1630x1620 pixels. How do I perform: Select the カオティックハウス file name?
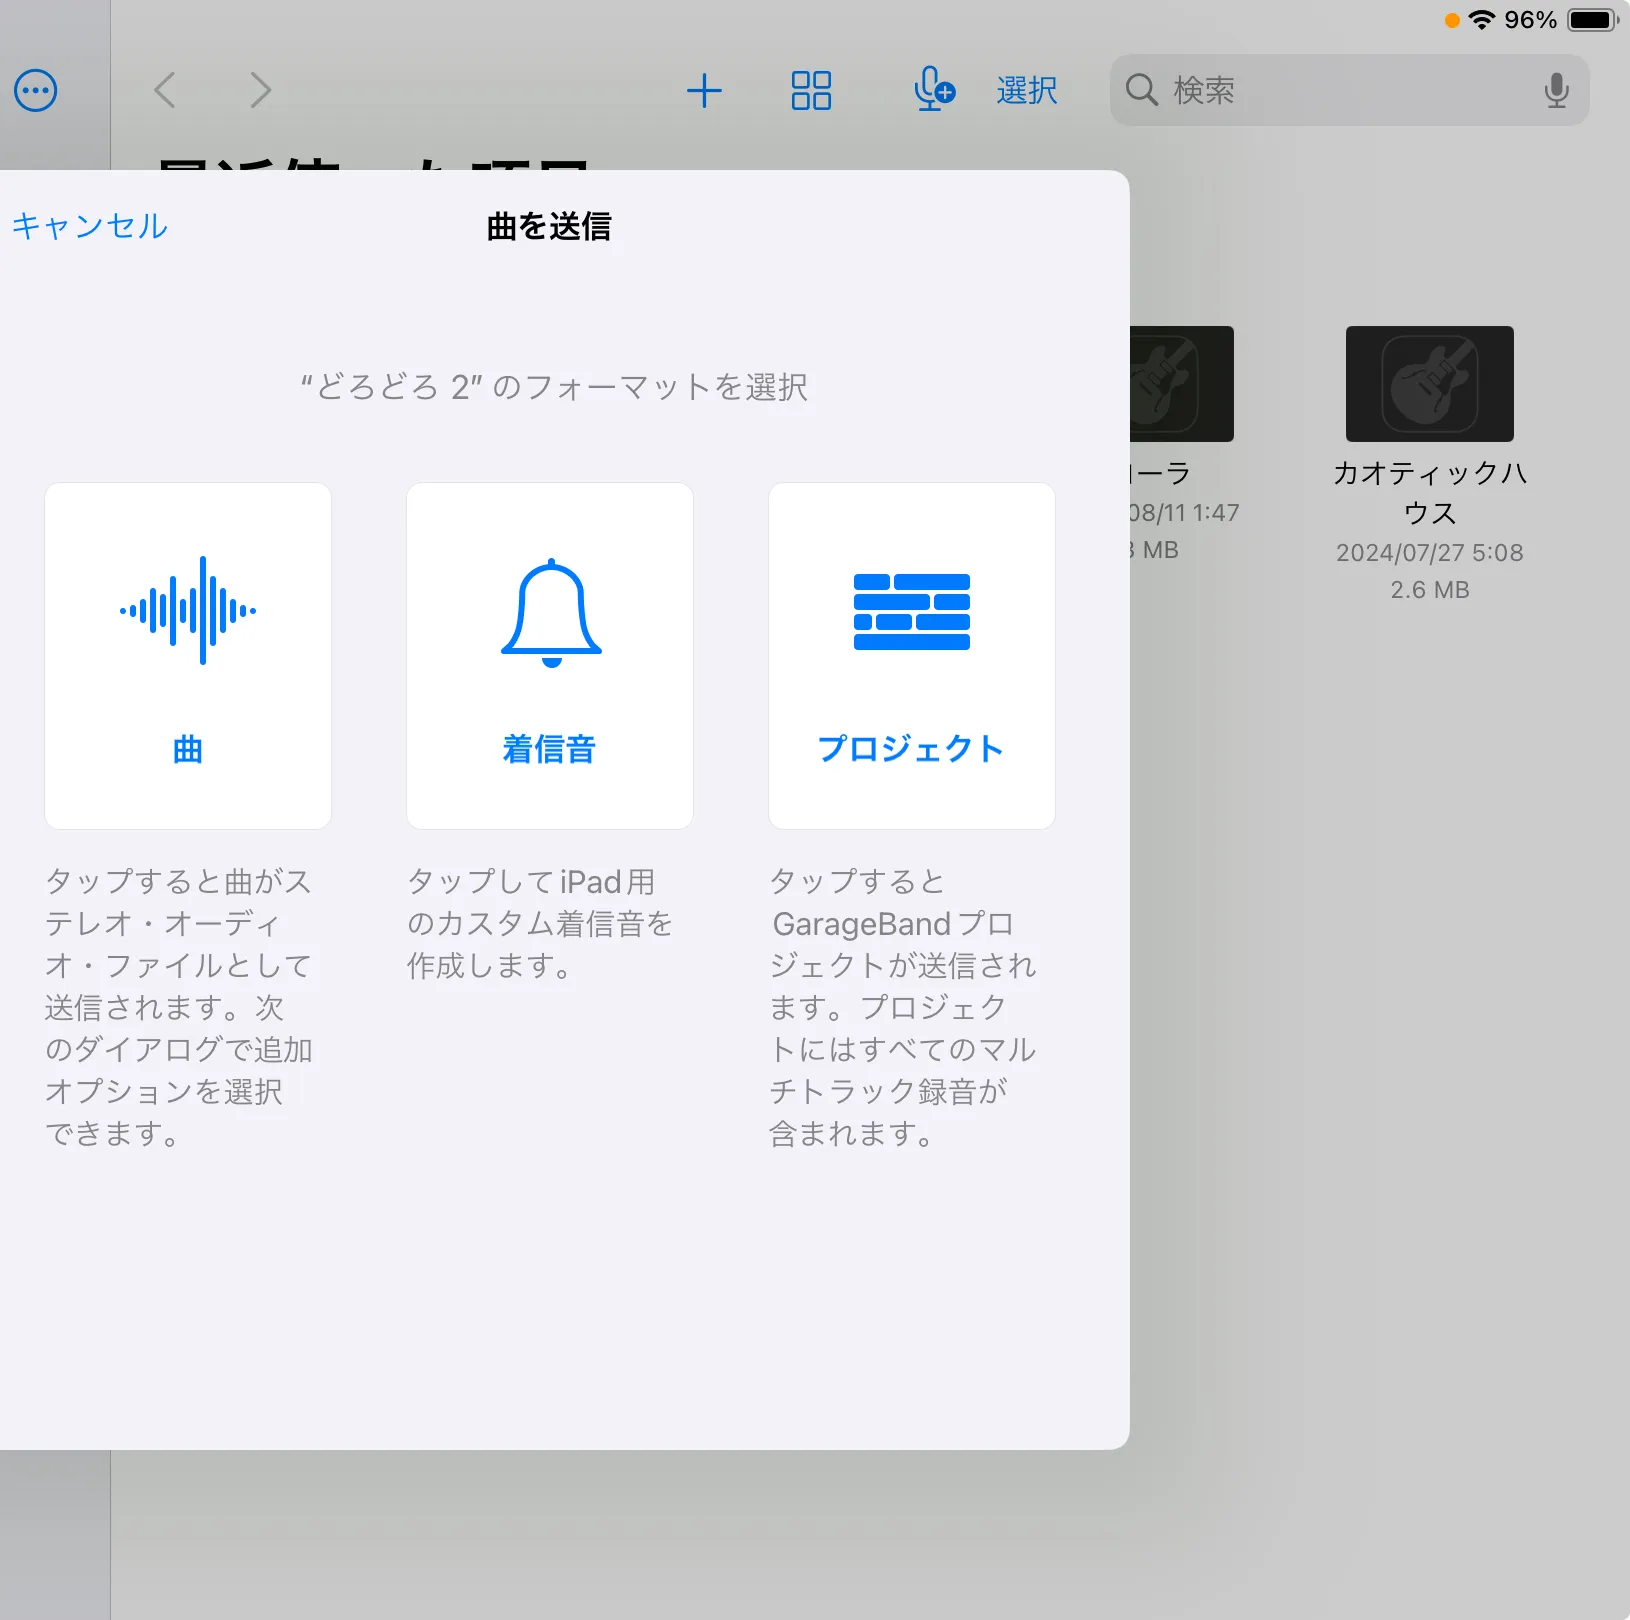click(x=1430, y=492)
